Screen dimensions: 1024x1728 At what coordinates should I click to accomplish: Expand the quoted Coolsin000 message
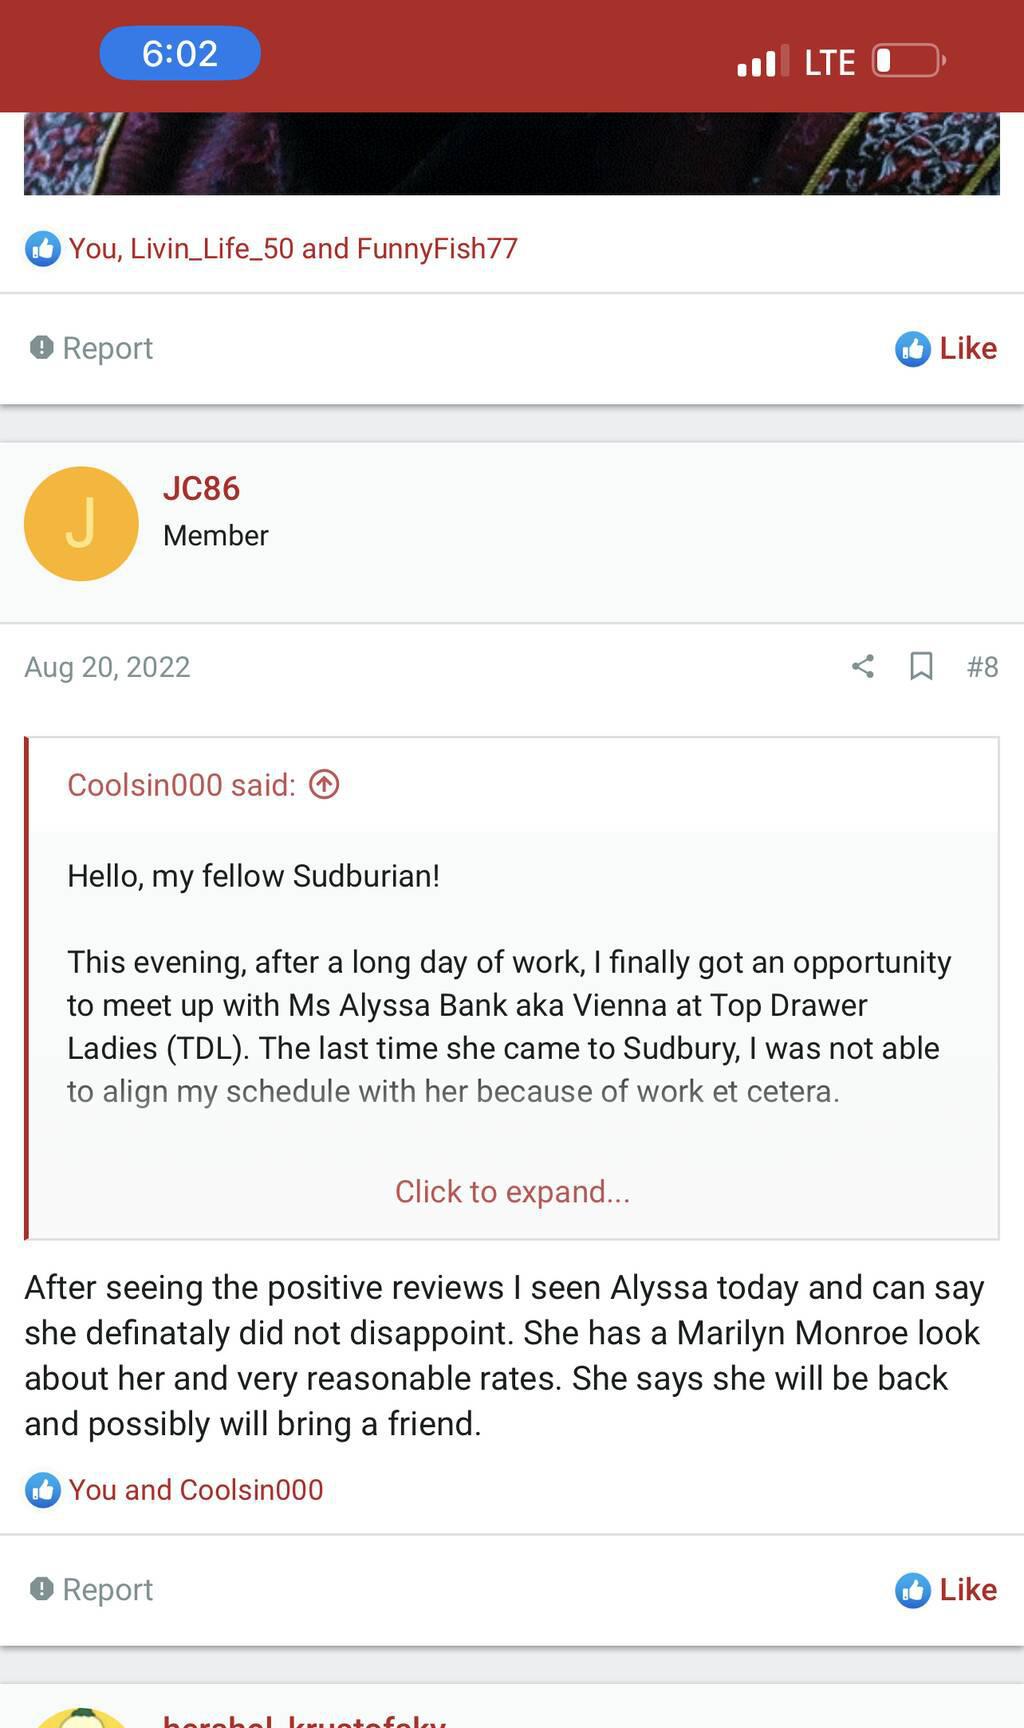coord(512,1191)
